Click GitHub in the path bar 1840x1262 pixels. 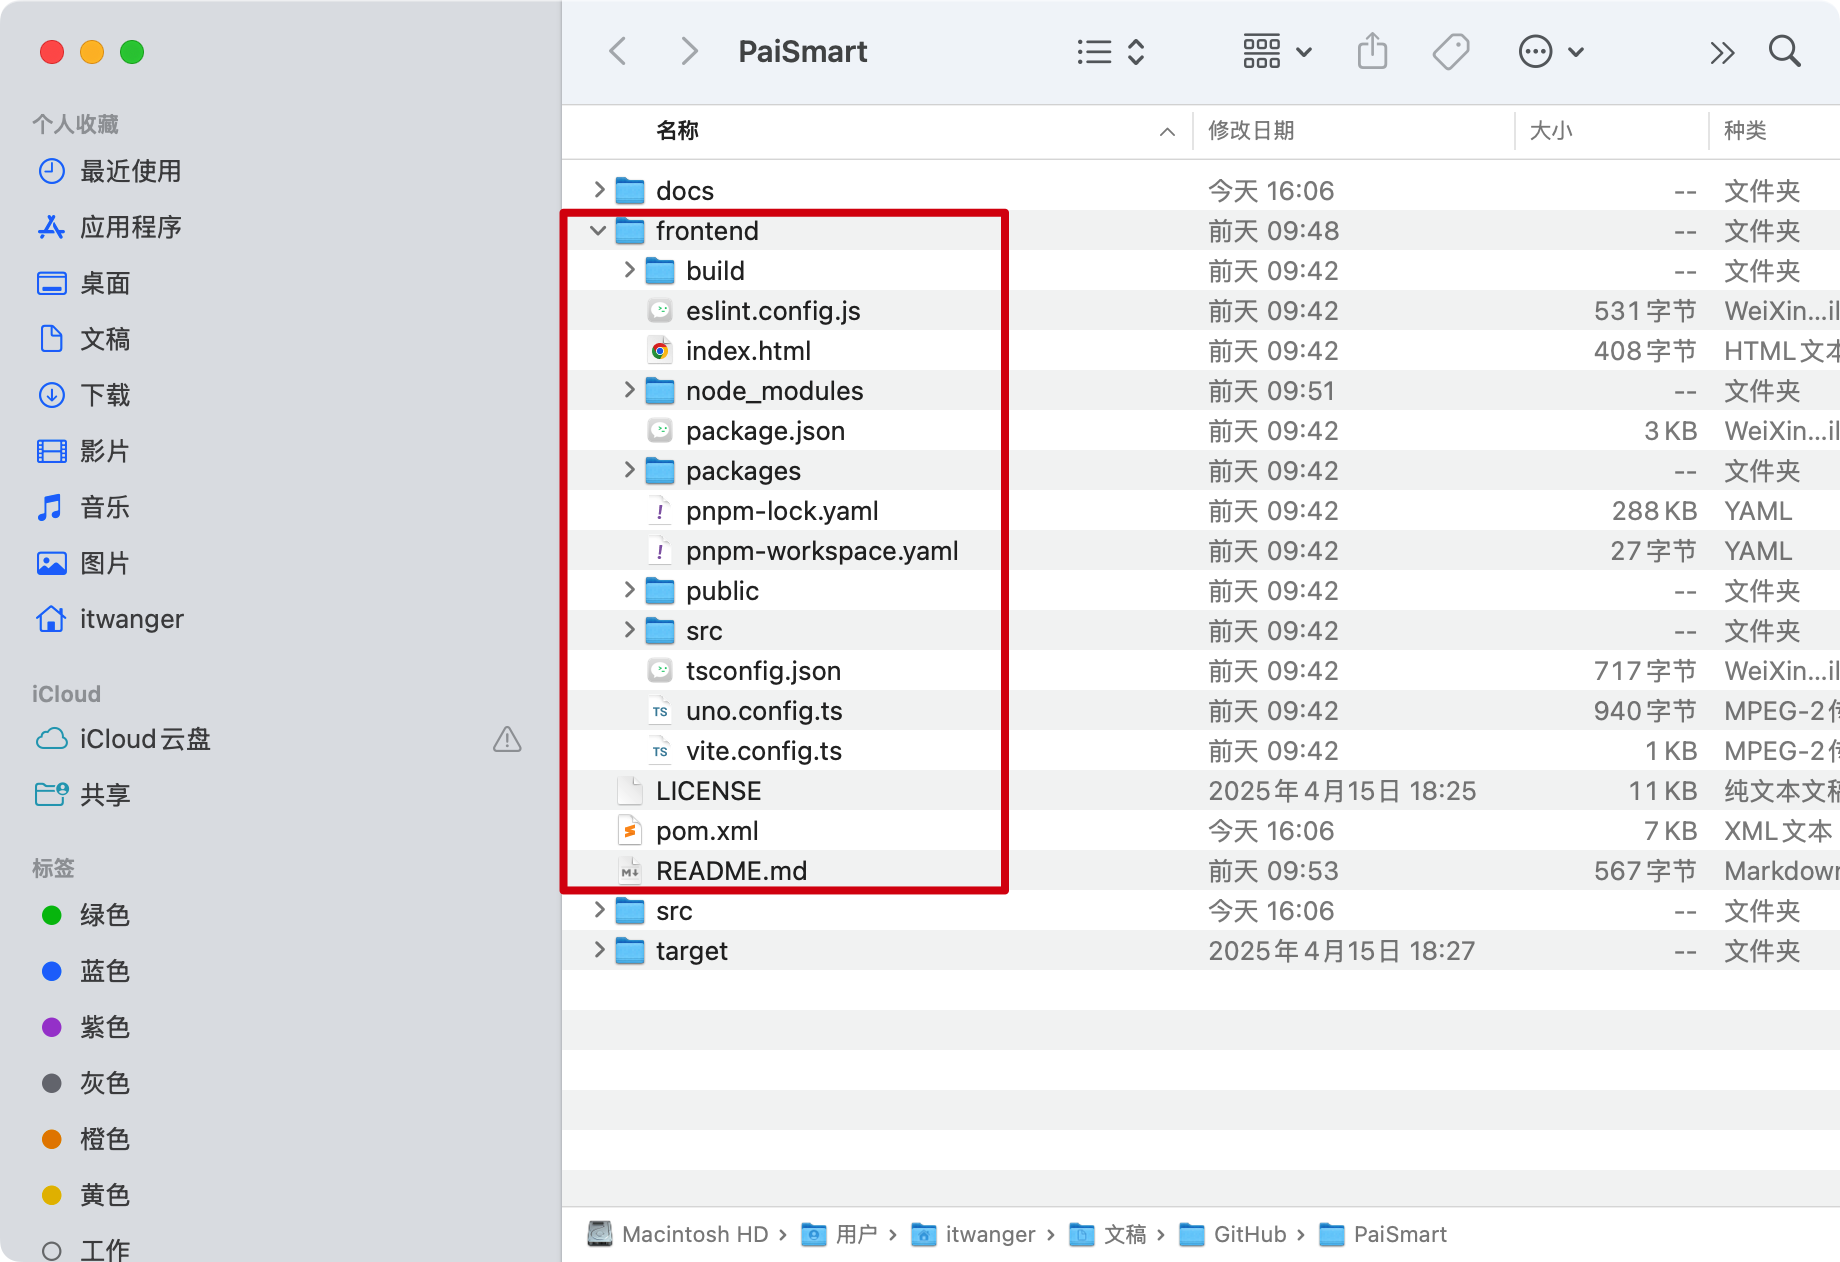point(1249,1234)
